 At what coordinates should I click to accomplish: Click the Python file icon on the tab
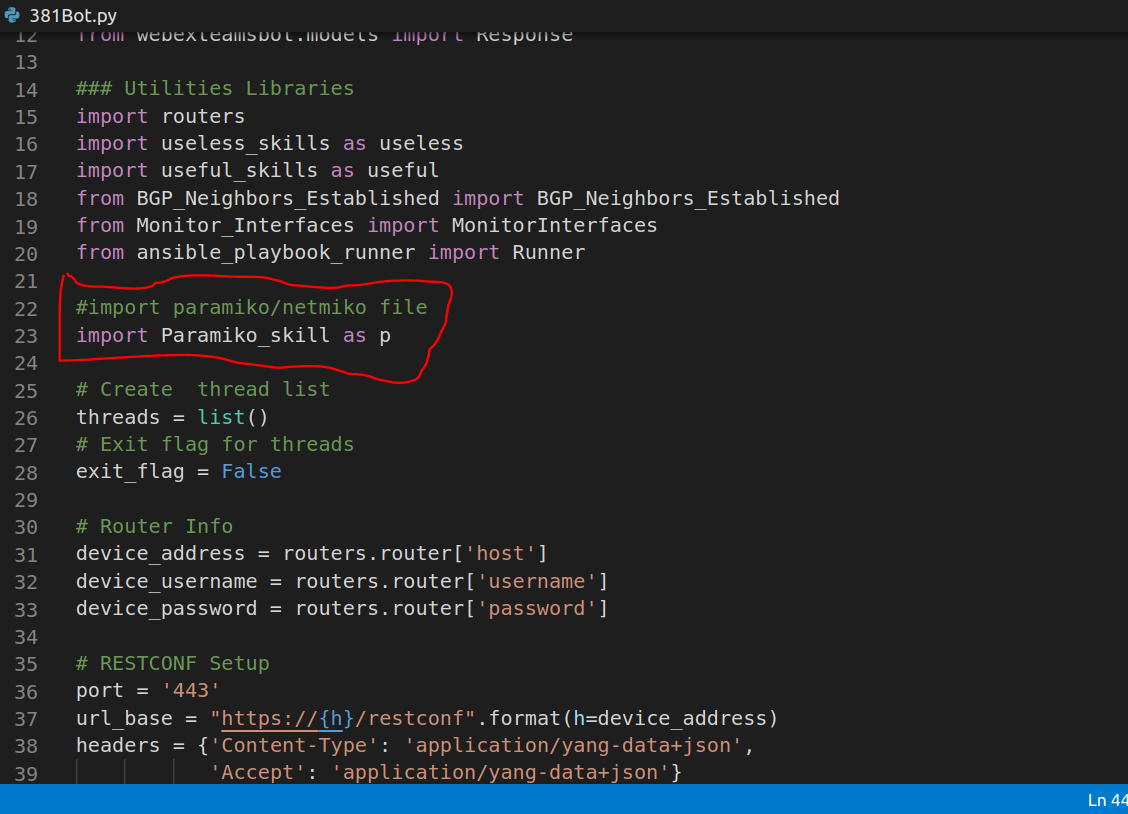coord(12,15)
